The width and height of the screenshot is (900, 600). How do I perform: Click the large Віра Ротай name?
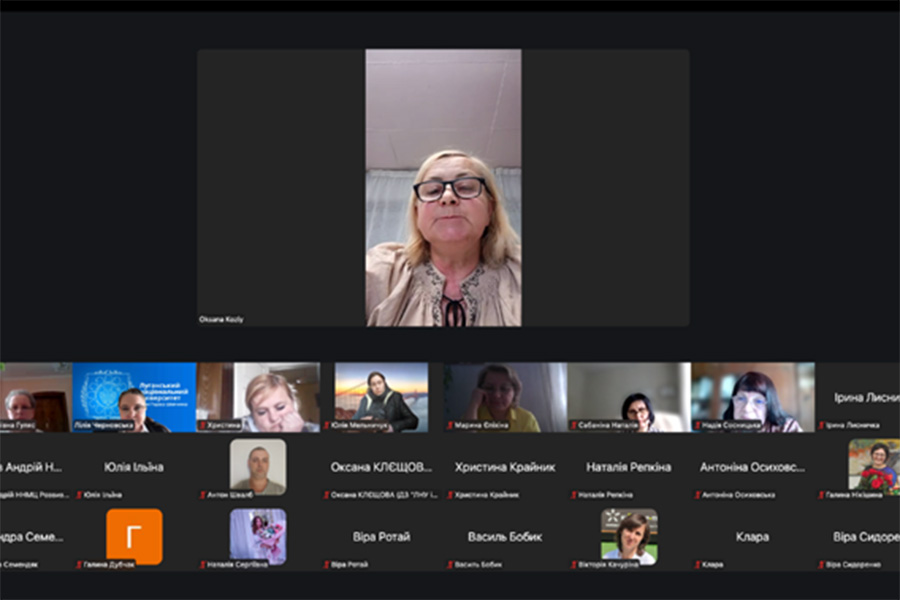[381, 537]
